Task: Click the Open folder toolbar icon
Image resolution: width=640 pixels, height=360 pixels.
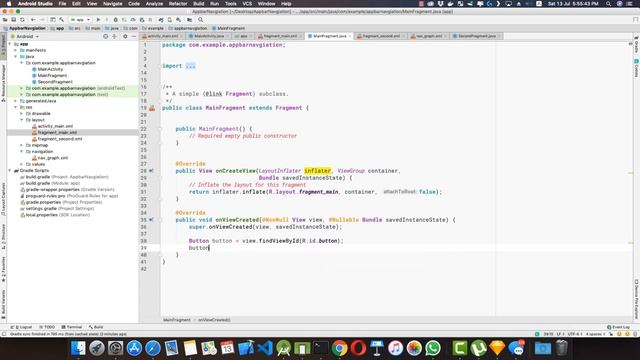Action: tap(5, 20)
